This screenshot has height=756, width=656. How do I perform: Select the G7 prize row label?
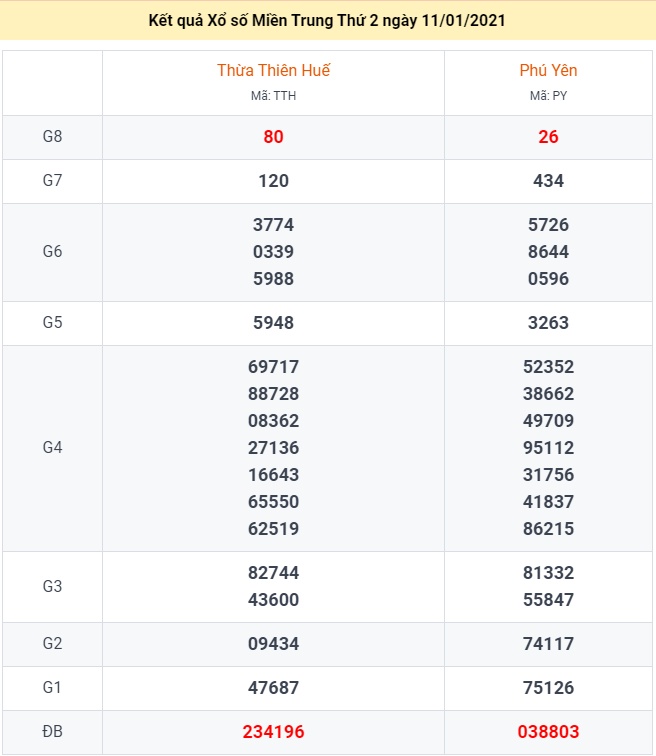click(x=52, y=180)
